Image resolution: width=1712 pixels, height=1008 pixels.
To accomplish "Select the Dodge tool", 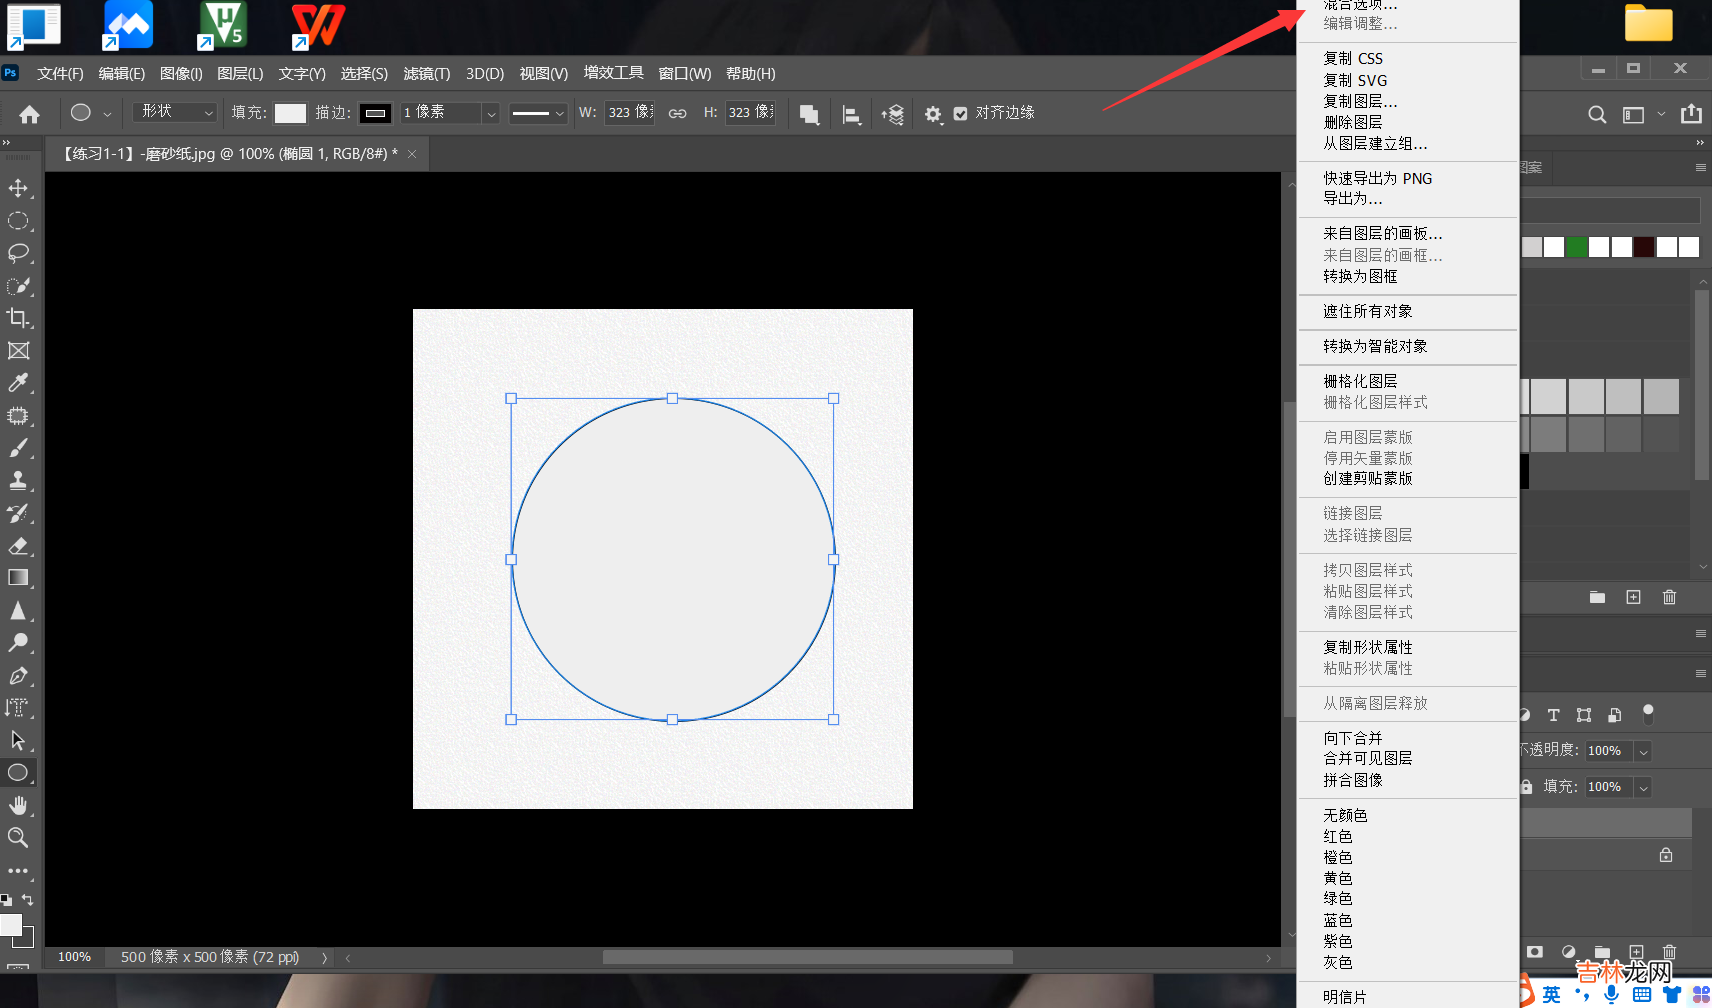I will click(18, 643).
